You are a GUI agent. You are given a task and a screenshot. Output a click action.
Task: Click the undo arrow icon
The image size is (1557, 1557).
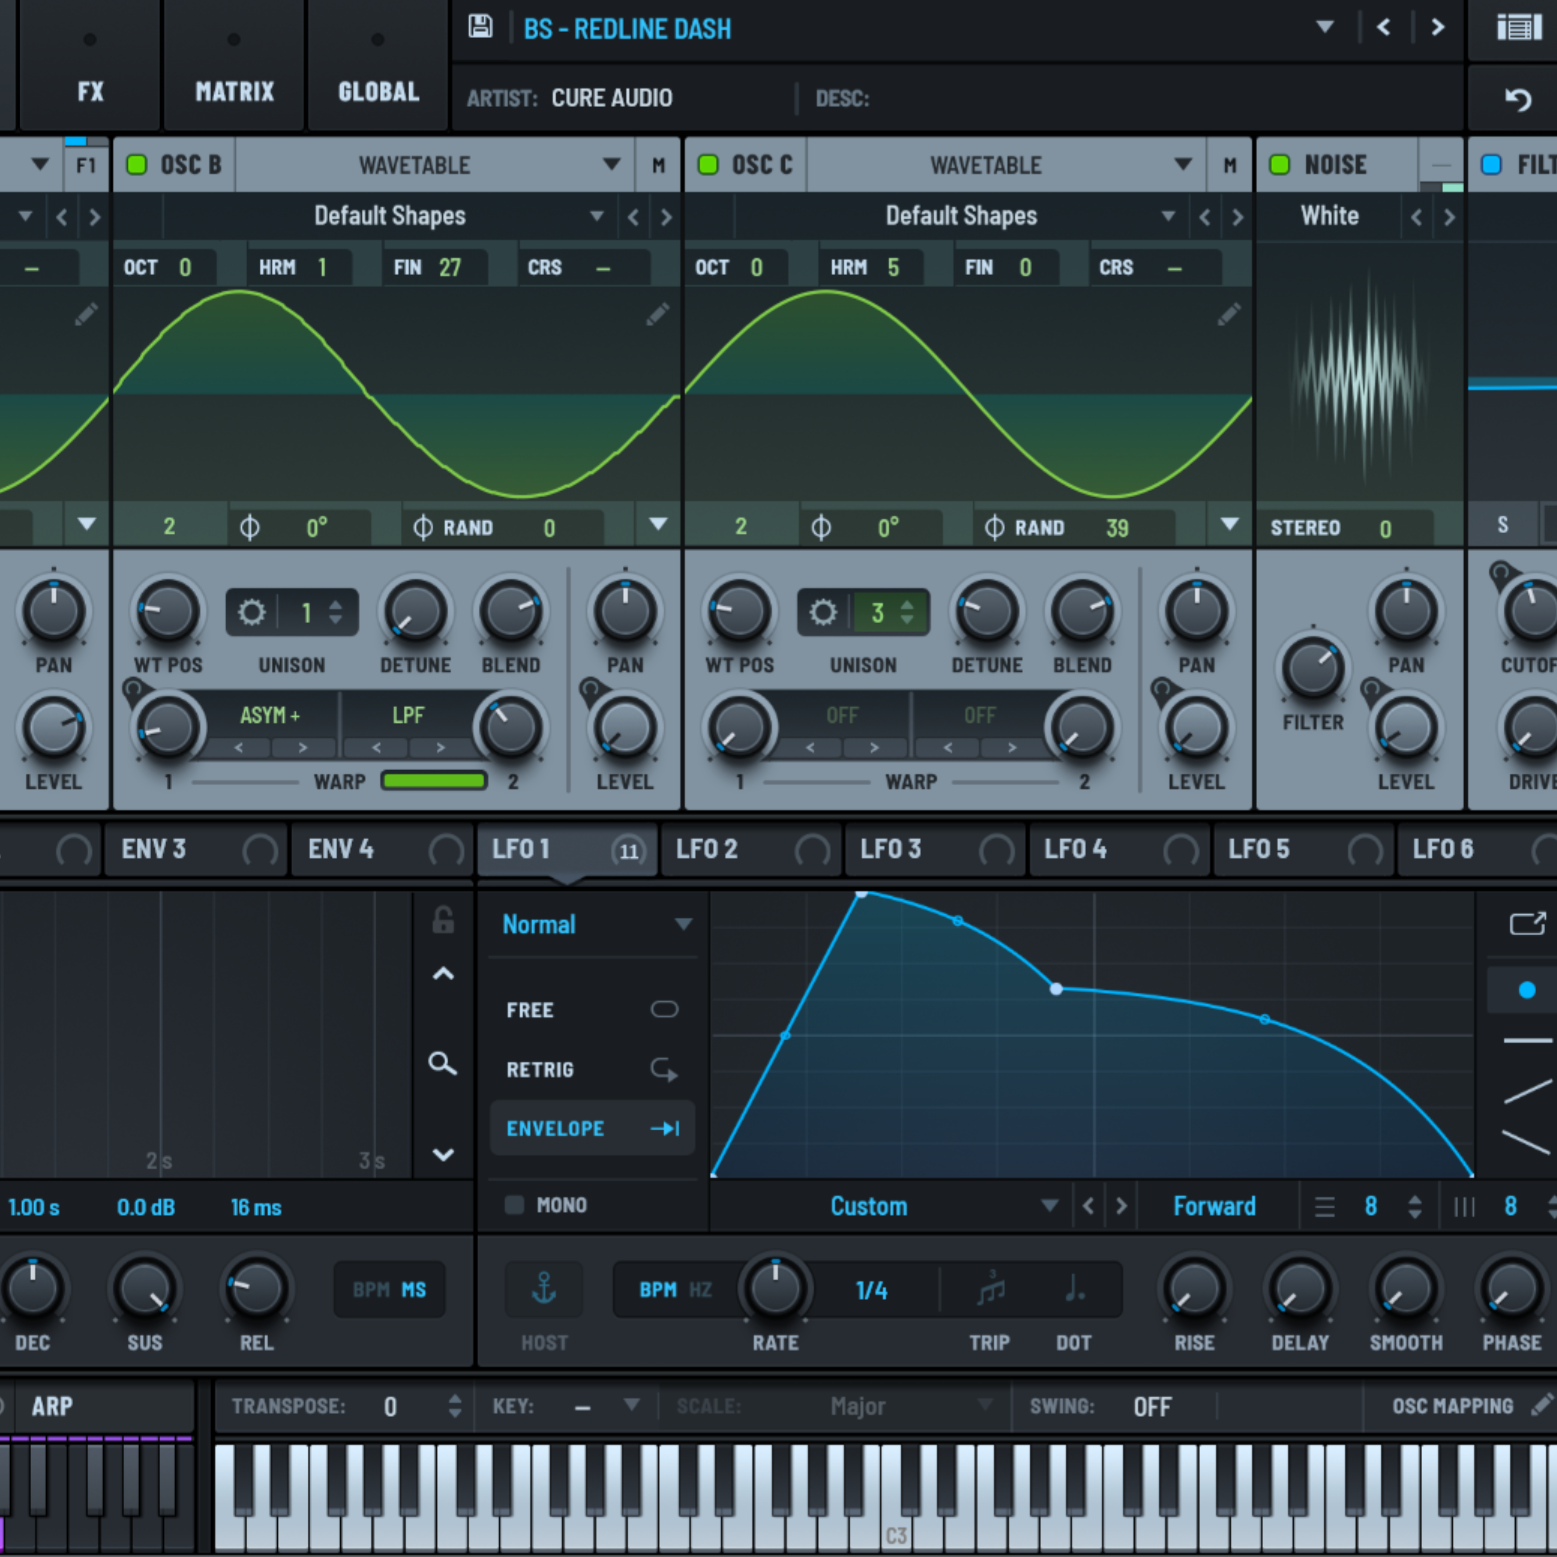1518,99
